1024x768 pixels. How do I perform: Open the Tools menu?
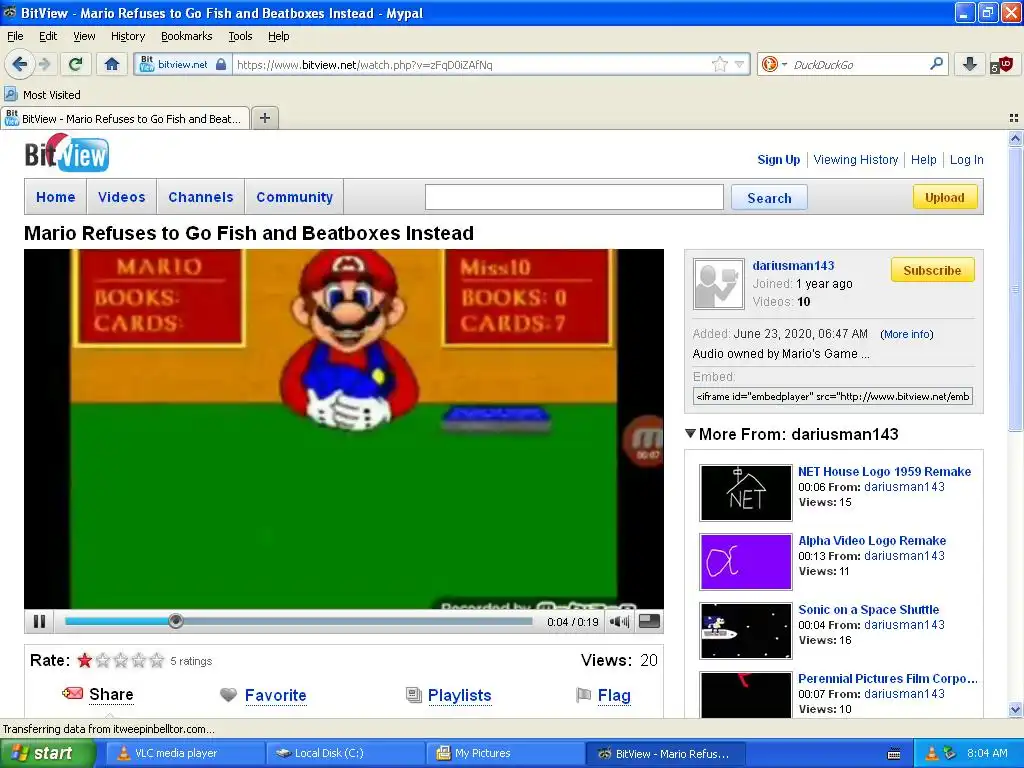click(x=240, y=36)
